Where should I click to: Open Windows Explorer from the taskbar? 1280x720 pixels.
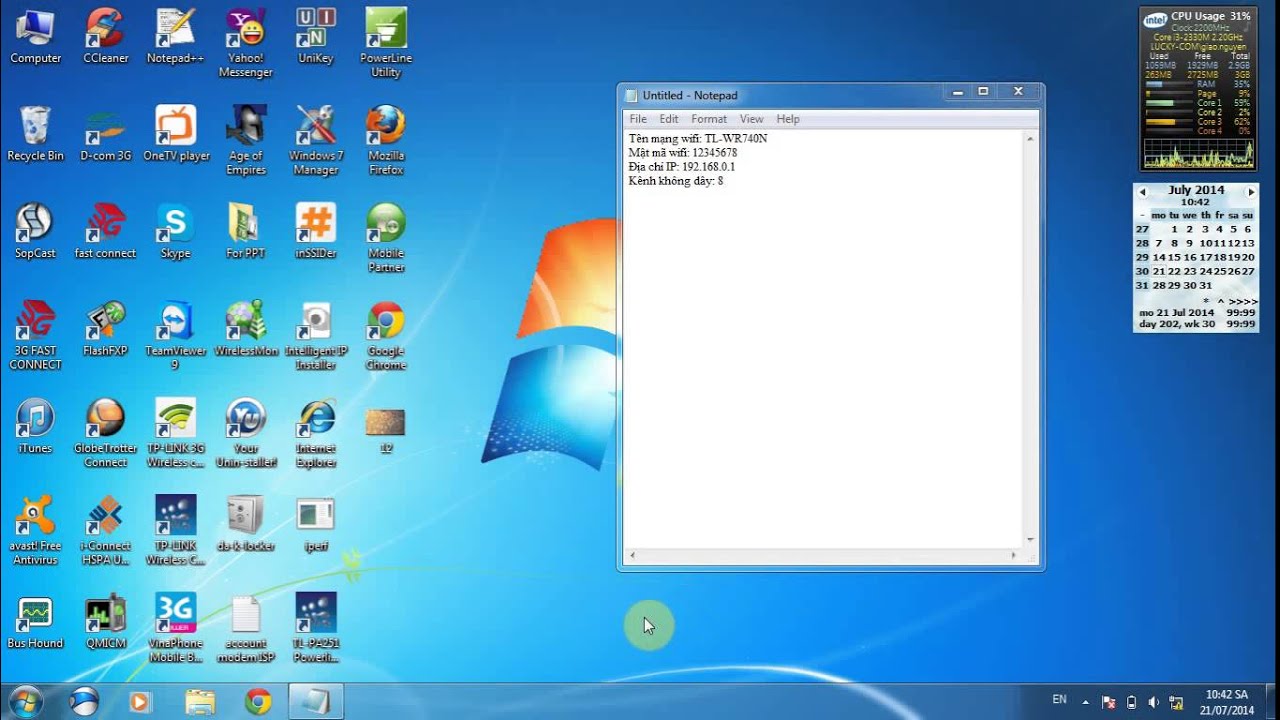click(x=199, y=702)
